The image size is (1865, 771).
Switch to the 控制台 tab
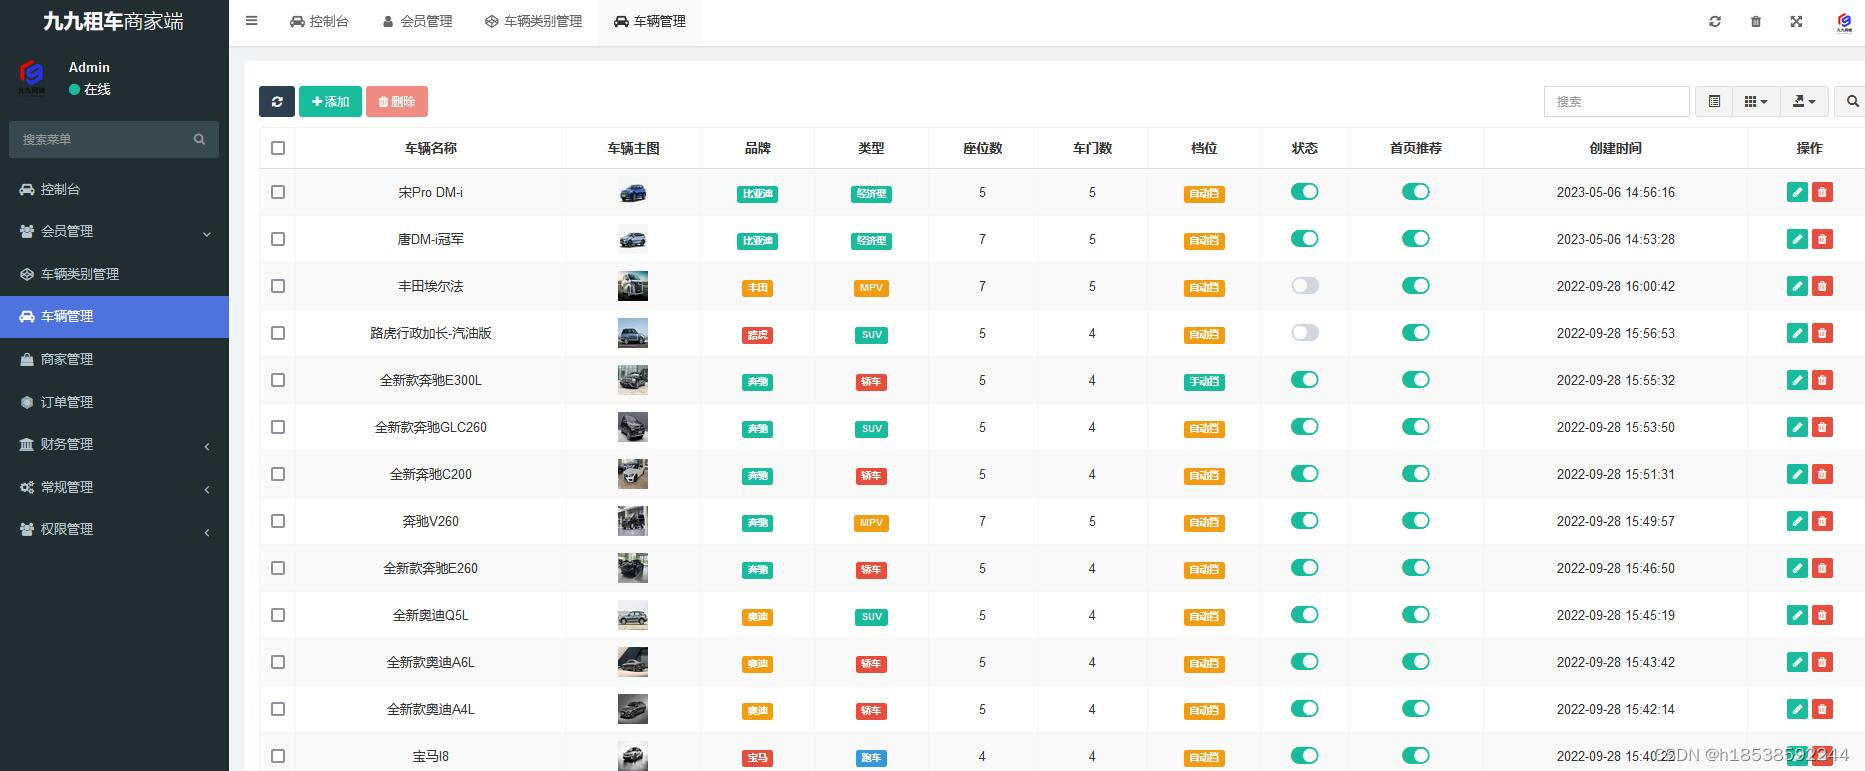pos(319,21)
